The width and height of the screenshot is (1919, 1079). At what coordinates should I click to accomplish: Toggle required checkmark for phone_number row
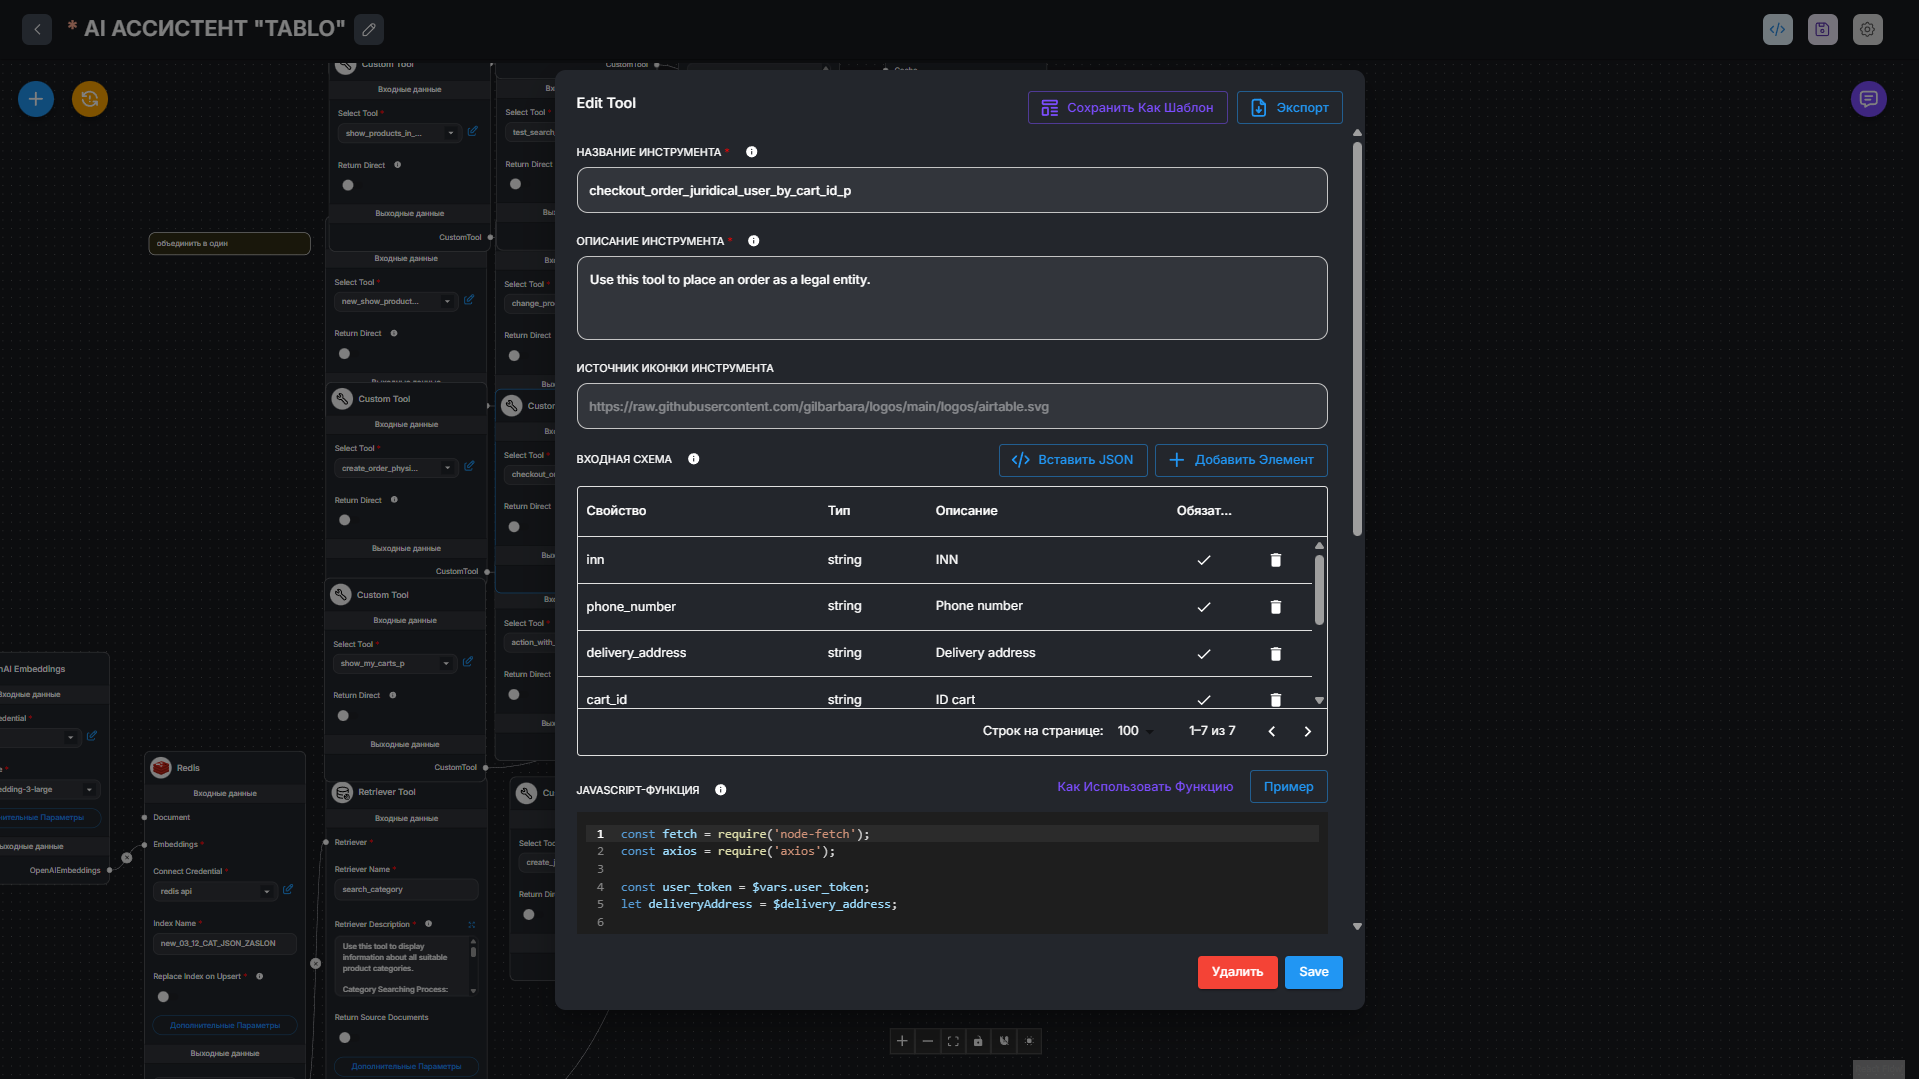[1204, 607]
